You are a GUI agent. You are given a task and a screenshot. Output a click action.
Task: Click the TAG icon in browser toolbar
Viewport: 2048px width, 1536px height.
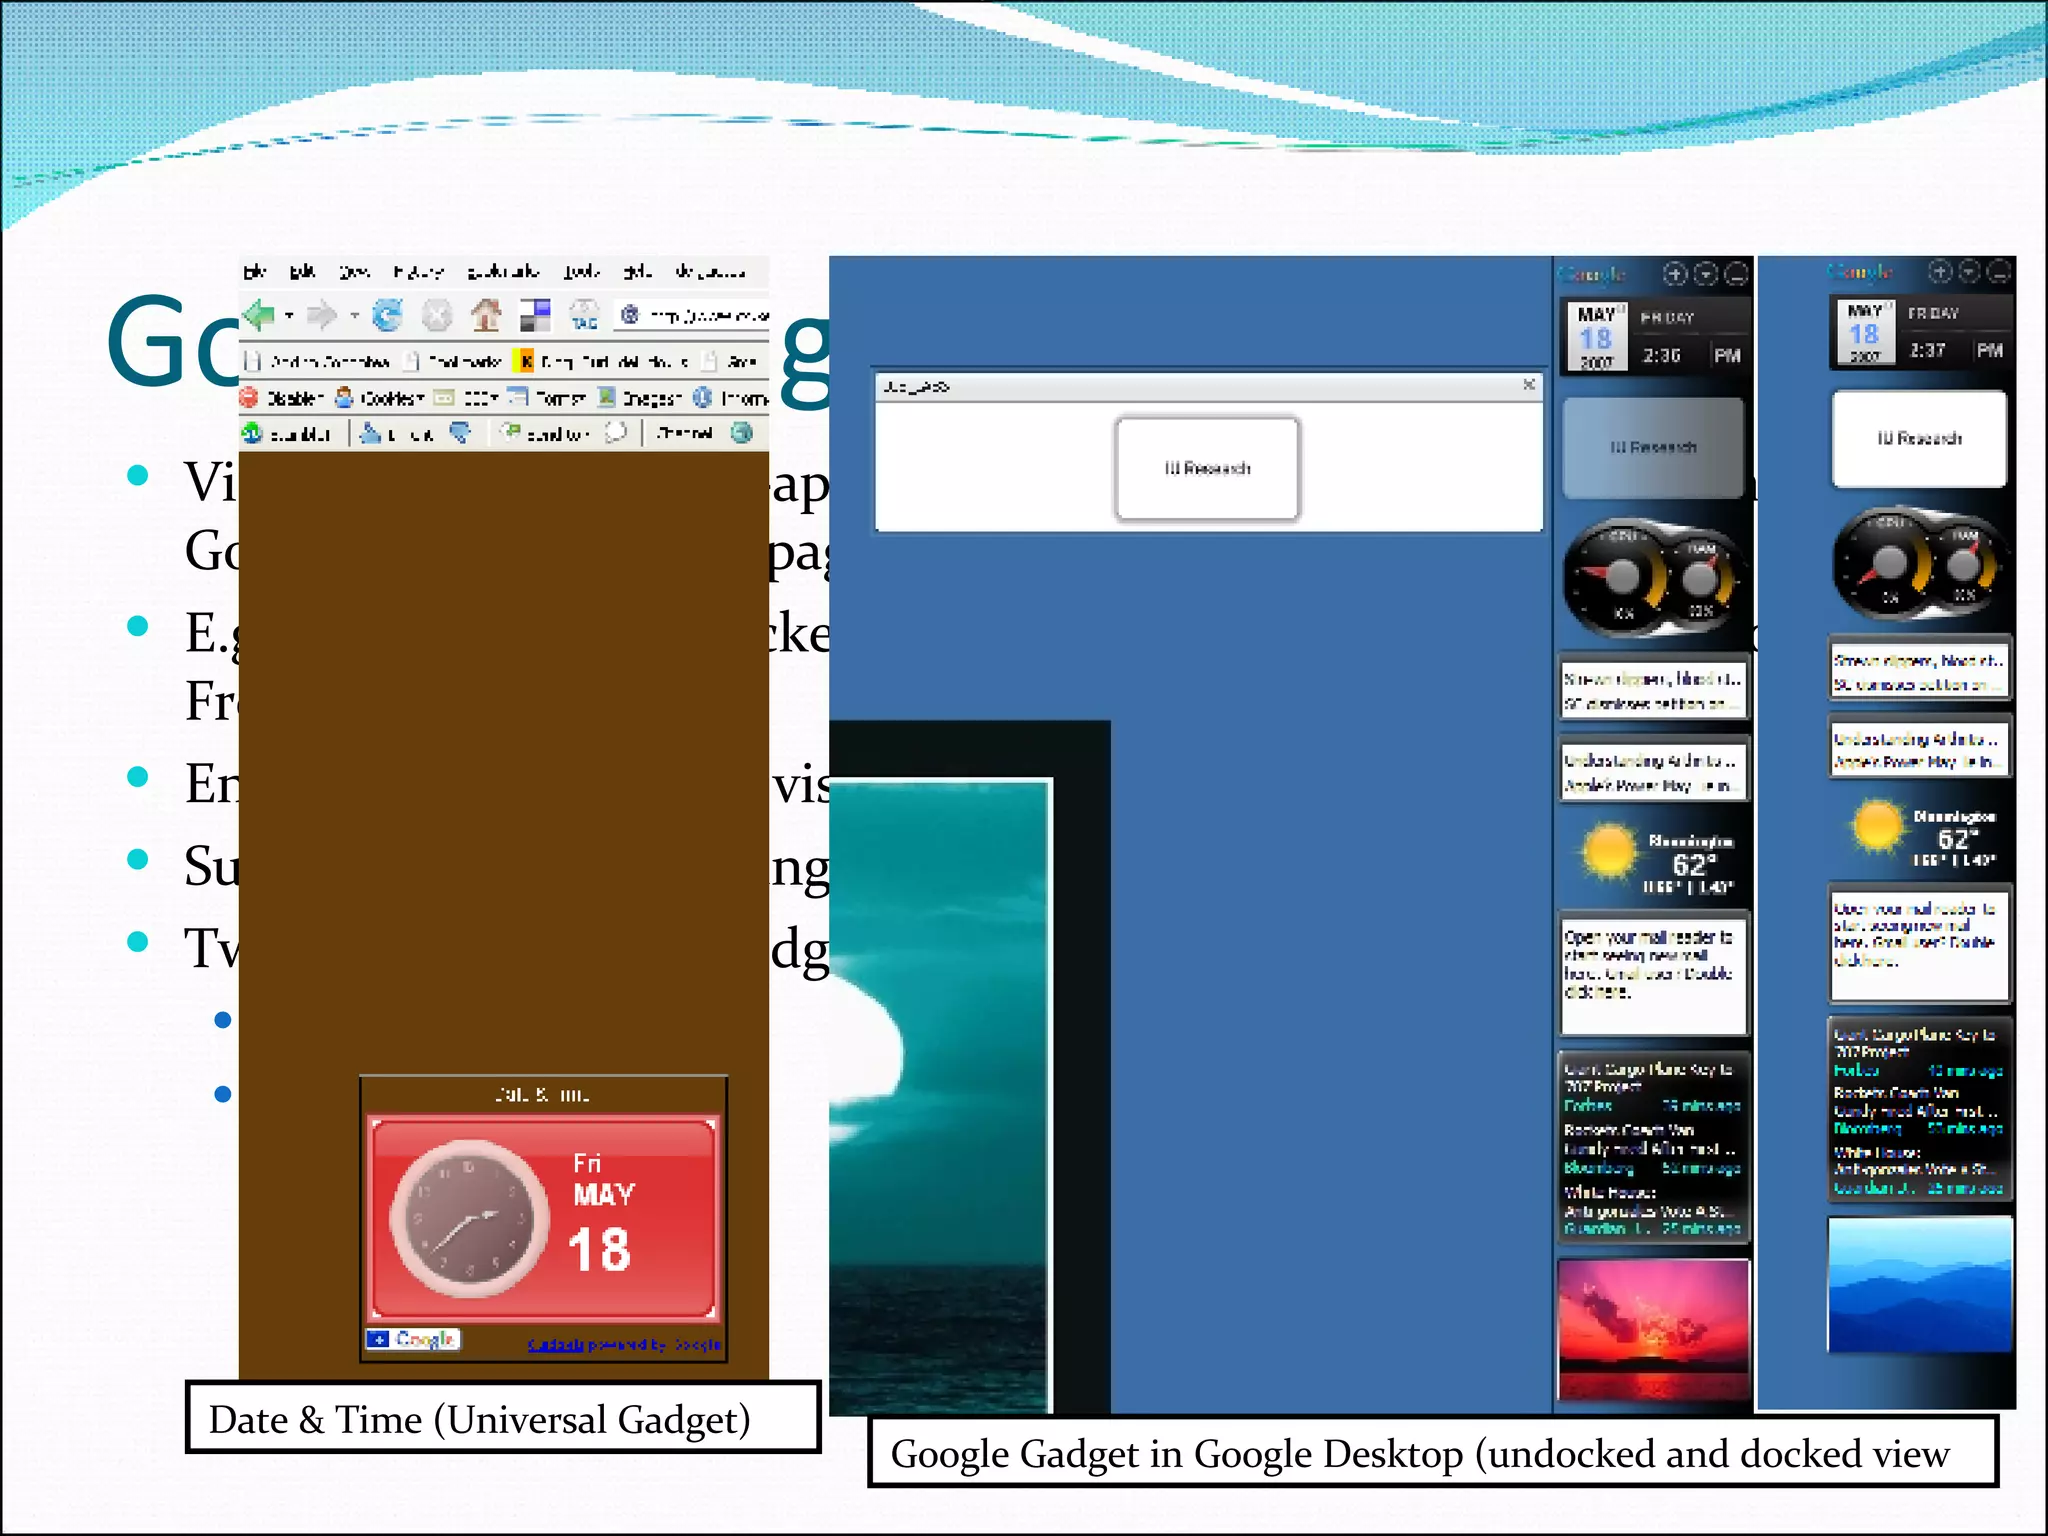584,316
